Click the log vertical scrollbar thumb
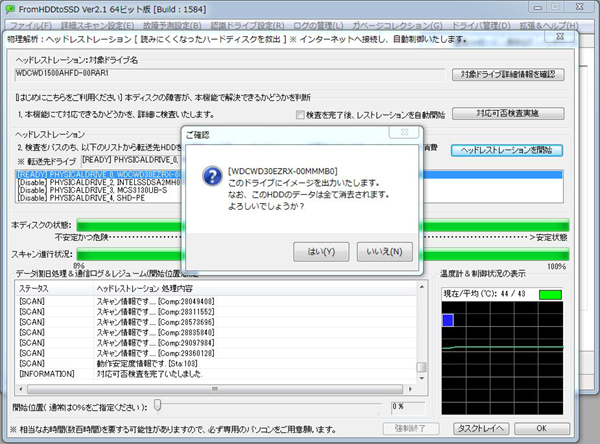This screenshot has width=600, height=444. pyautogui.click(x=422, y=367)
